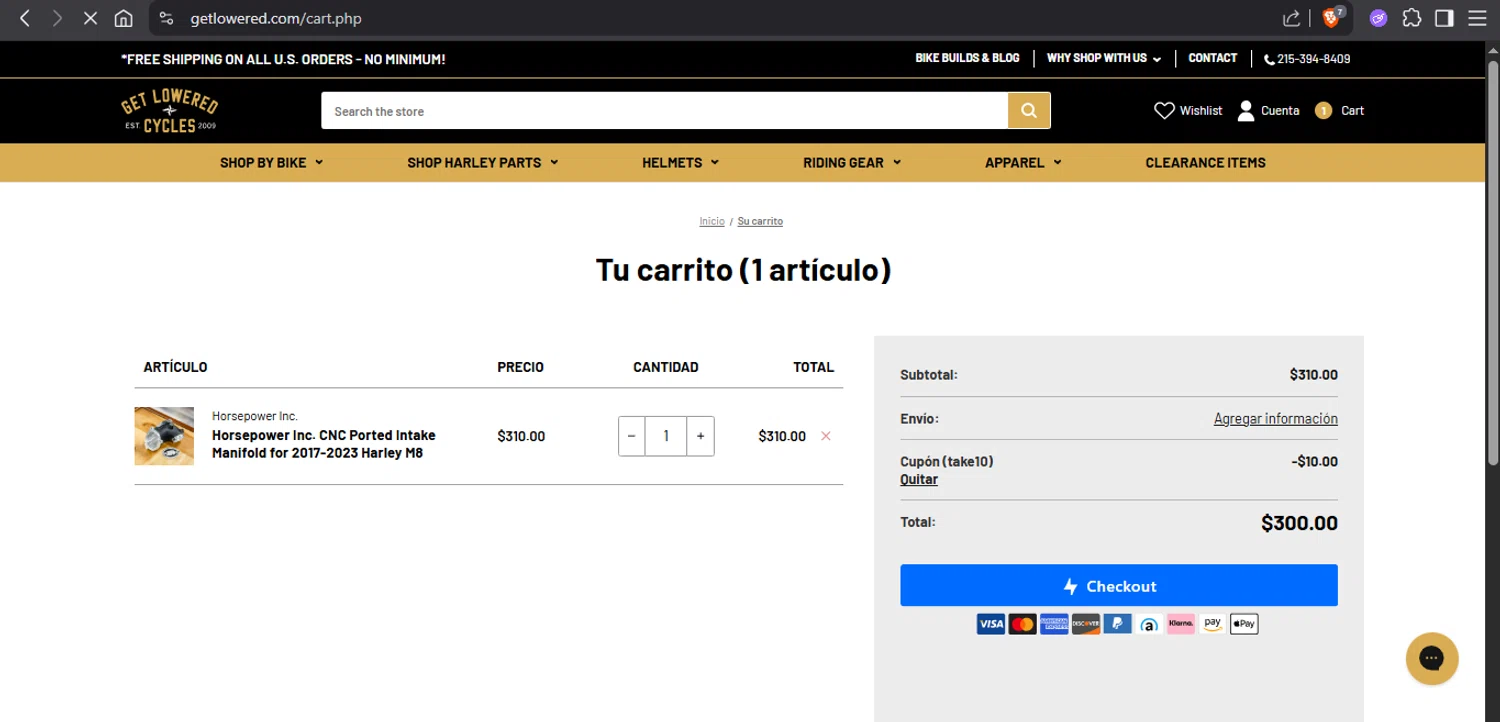Click the PayPal payment icon
The width and height of the screenshot is (1500, 722).
[1117, 624]
